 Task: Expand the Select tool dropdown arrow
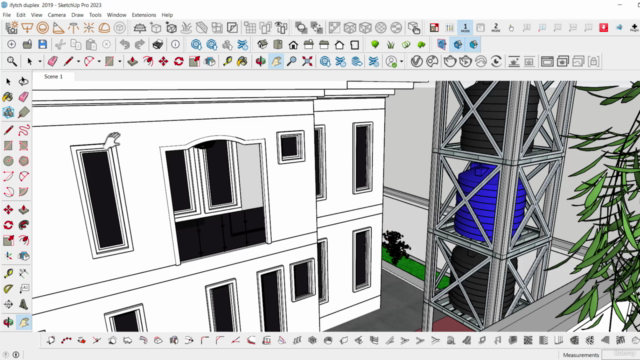[40, 62]
